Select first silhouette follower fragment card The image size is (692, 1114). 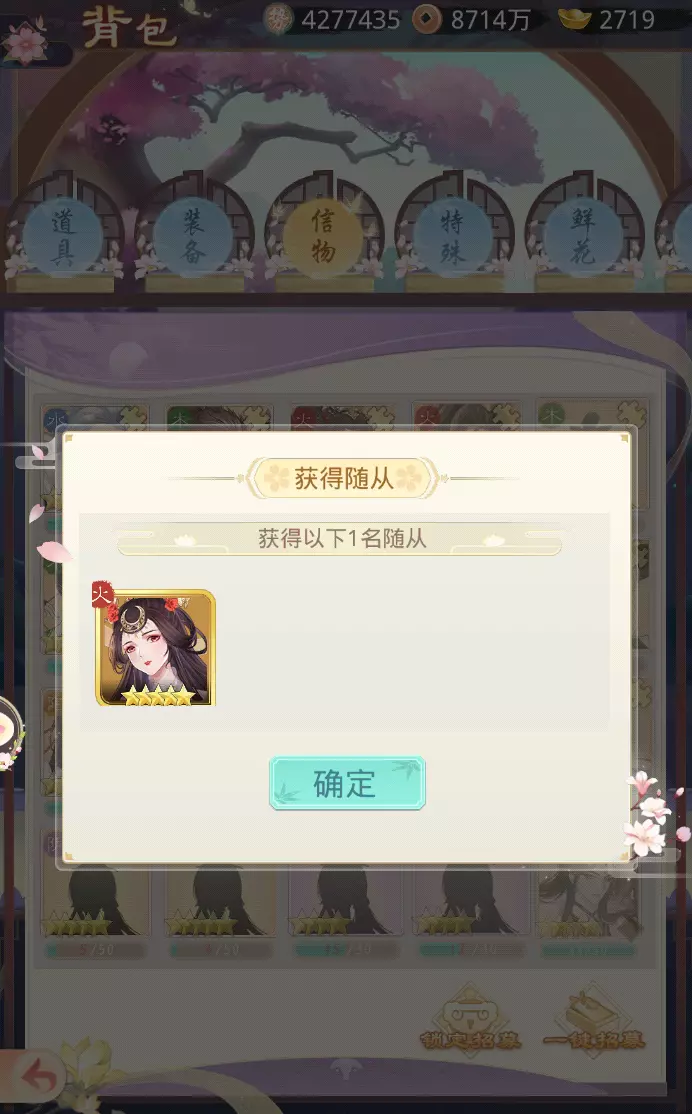click(96, 900)
